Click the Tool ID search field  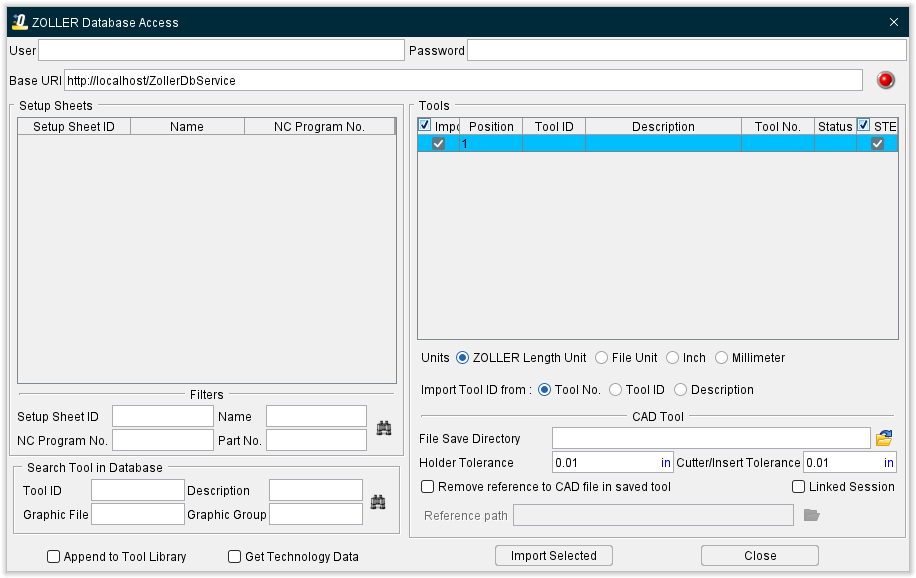138,490
